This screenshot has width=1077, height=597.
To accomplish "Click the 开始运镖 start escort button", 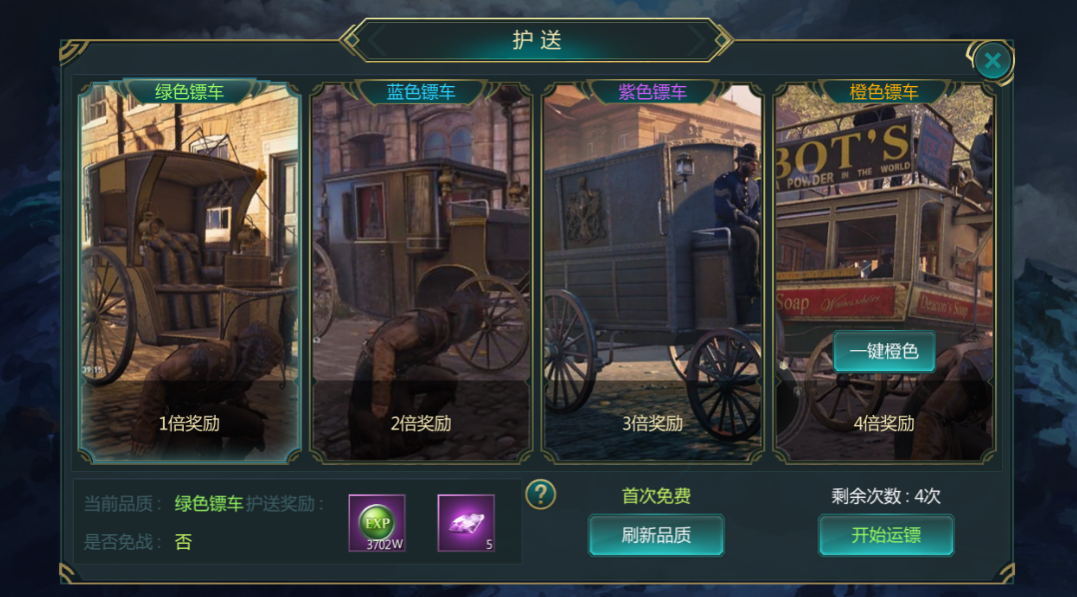I will tap(885, 535).
